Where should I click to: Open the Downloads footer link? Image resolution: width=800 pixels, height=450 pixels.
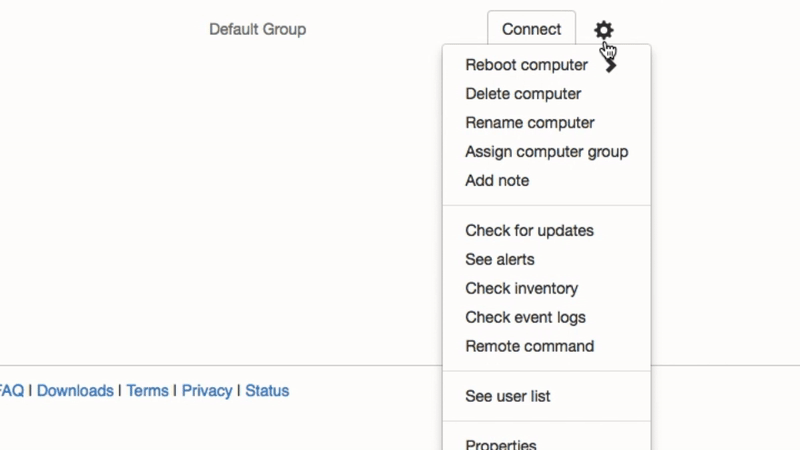coord(75,391)
